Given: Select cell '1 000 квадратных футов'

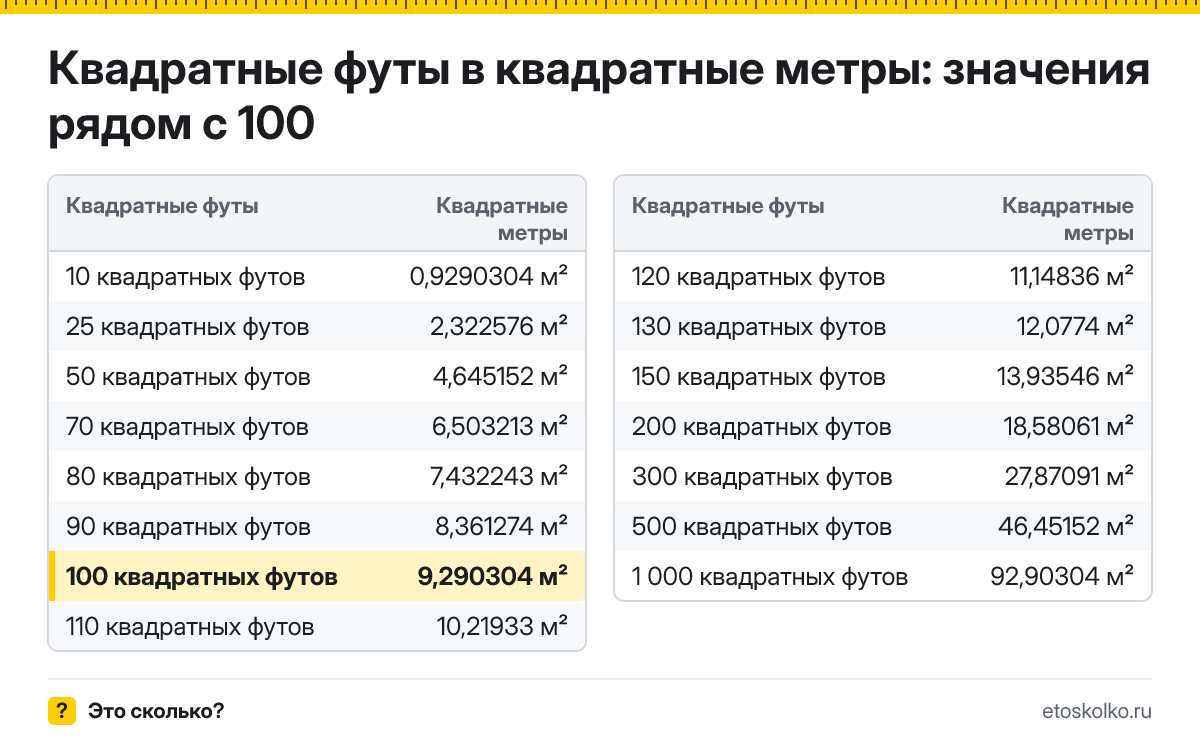Looking at the screenshot, I should (770, 577).
